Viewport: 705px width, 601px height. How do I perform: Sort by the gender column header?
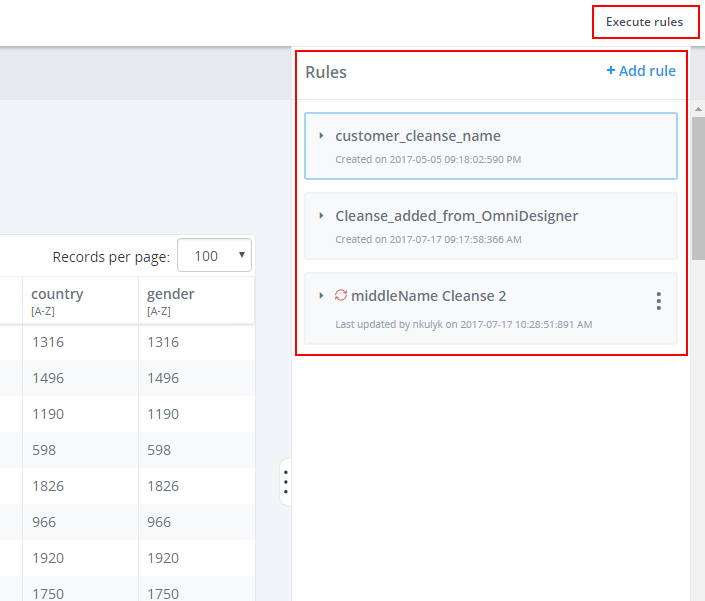pos(170,294)
